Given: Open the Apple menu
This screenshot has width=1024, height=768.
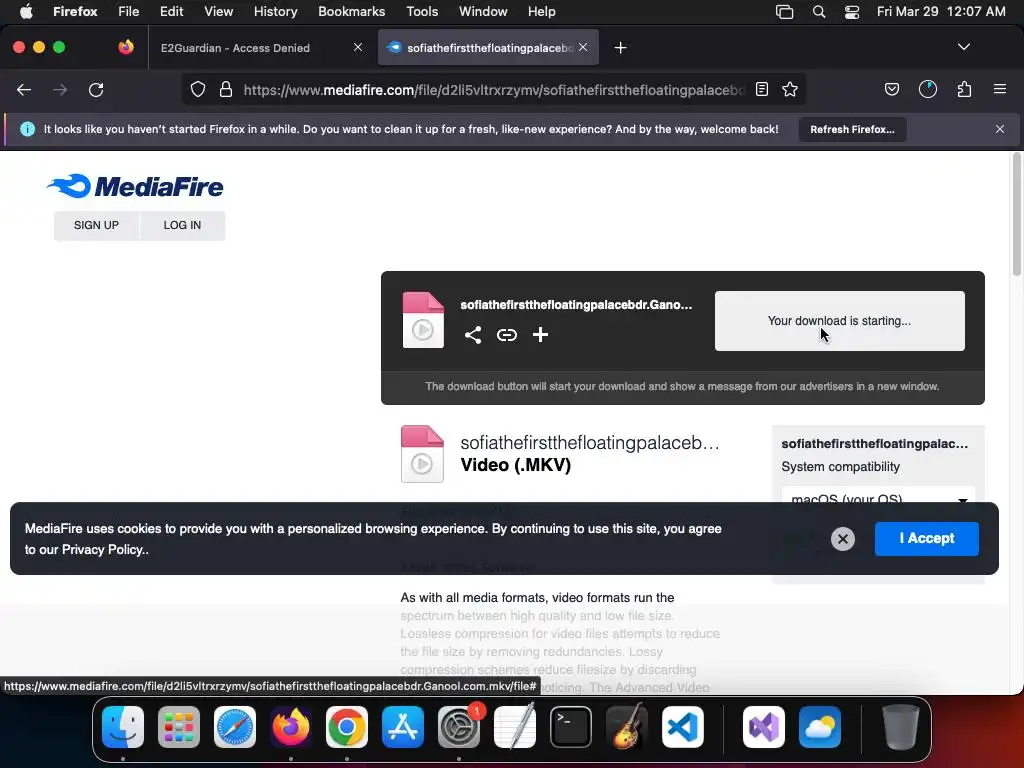Looking at the screenshot, I should pyautogui.click(x=26, y=12).
